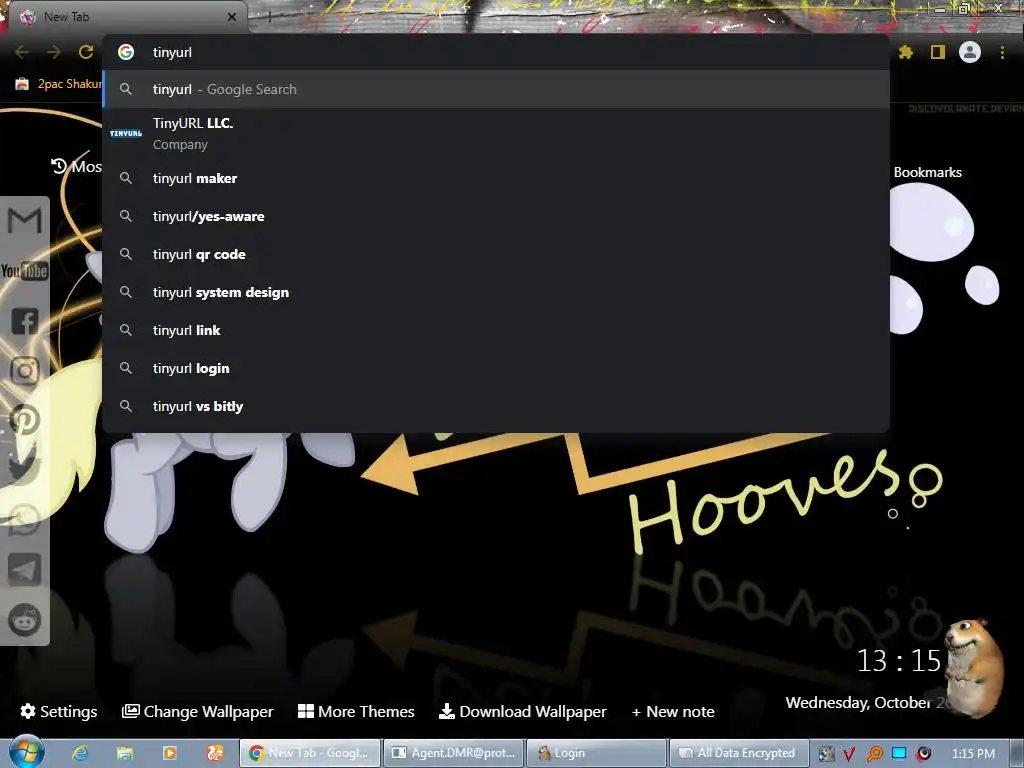Viewport: 1024px width, 768px height.
Task: Choose the 'tinyurl vs bitly' suggestion
Action: point(496,406)
